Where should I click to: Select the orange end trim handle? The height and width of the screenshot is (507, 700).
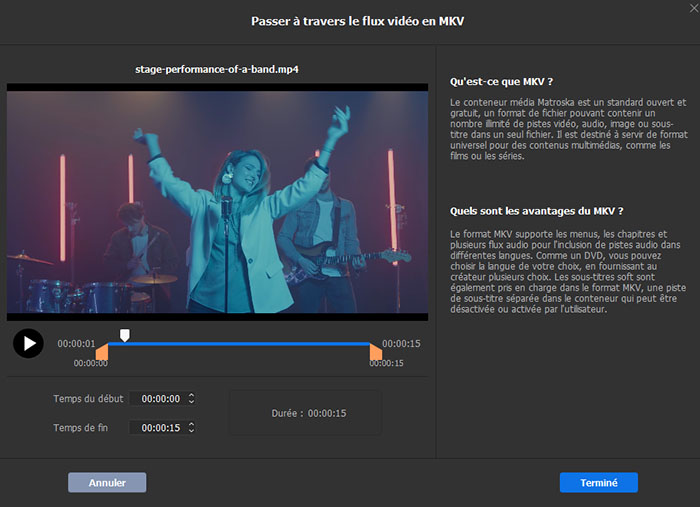[x=376, y=352]
